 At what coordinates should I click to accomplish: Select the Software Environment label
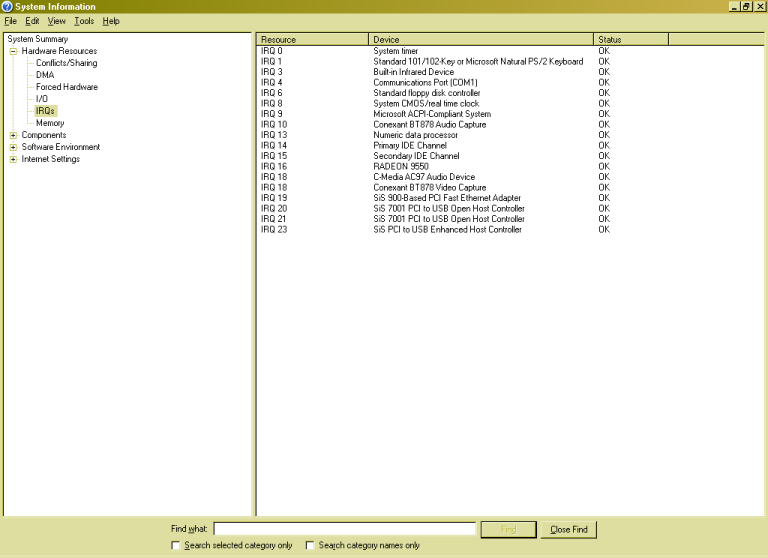tap(61, 147)
